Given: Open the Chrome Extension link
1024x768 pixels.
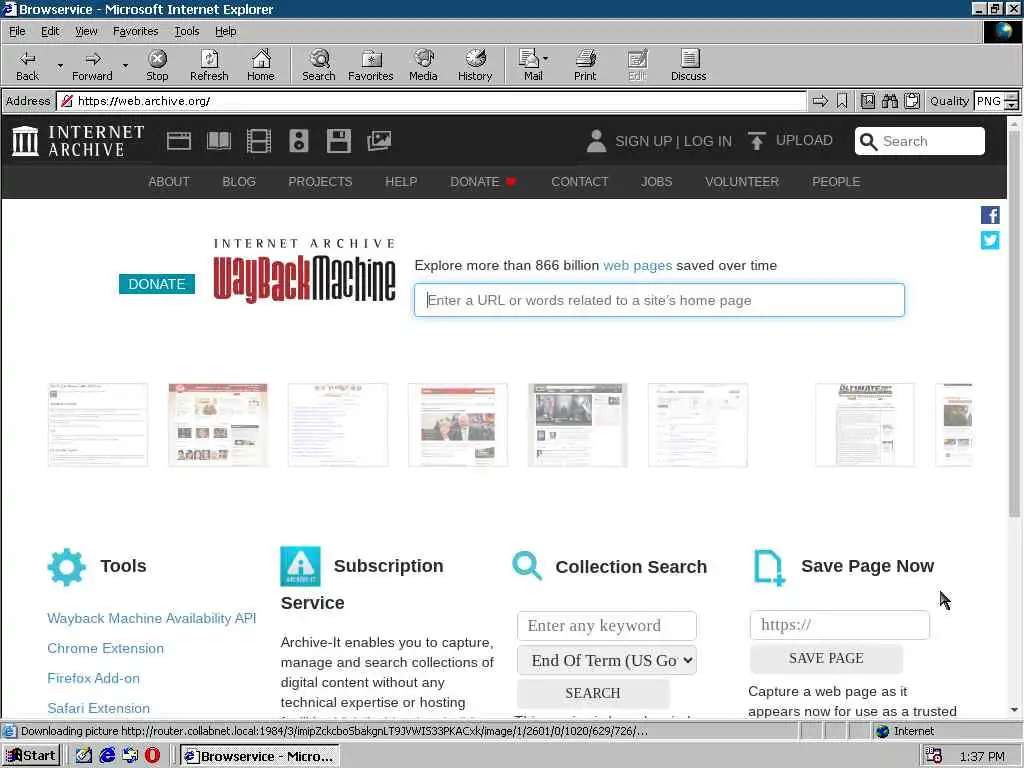Looking at the screenshot, I should coord(105,648).
